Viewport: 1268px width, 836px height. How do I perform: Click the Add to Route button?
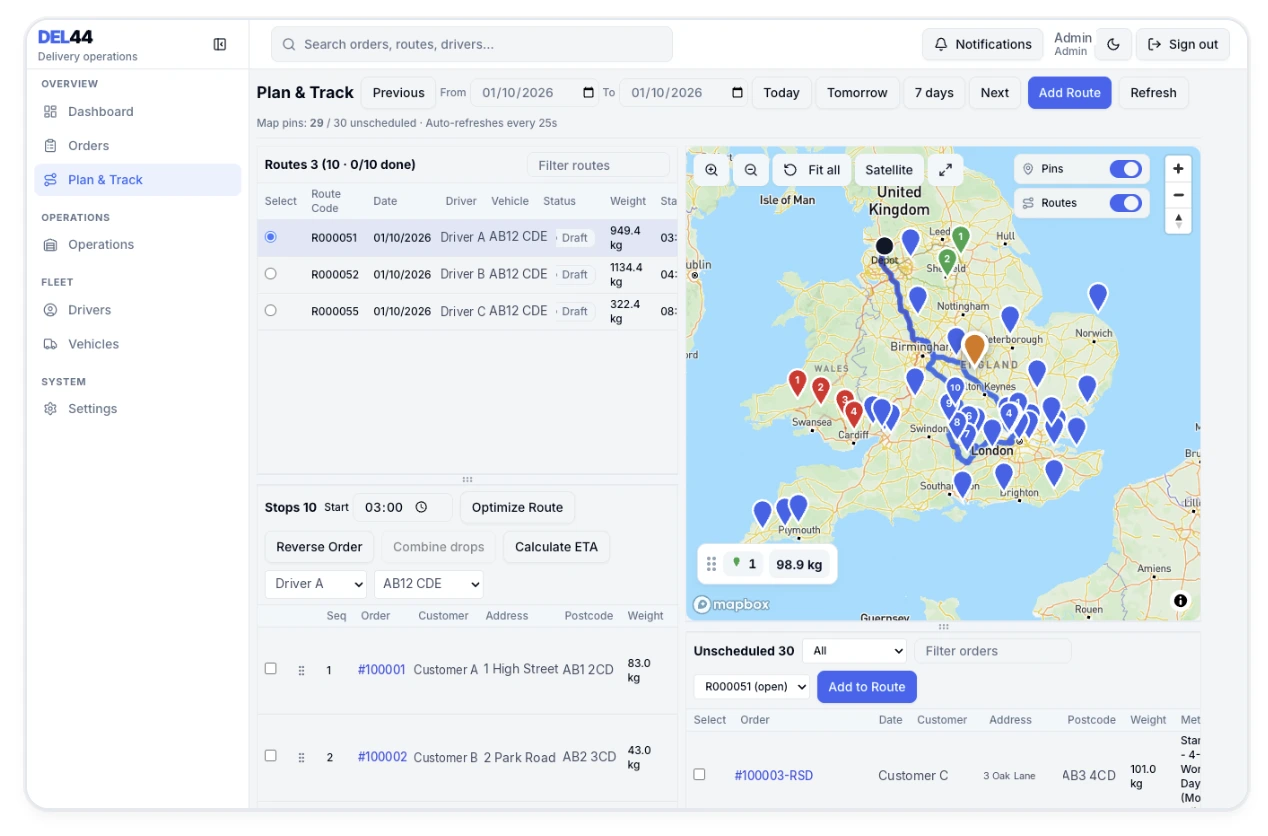(x=867, y=687)
